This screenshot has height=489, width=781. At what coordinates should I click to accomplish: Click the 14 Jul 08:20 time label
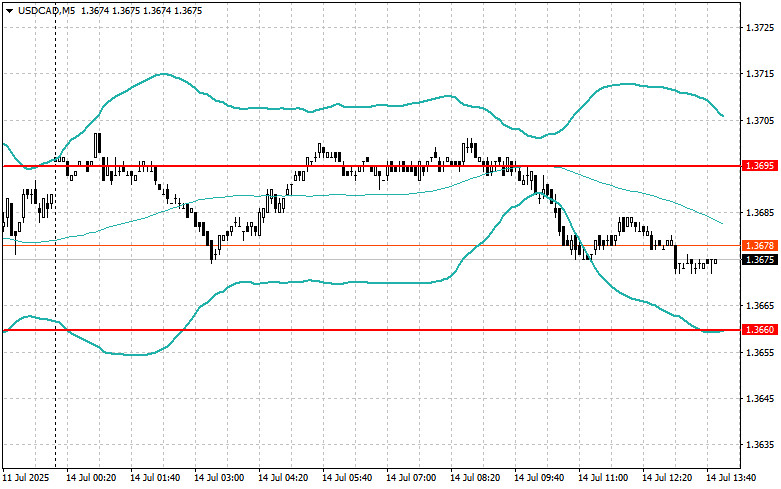tap(475, 478)
